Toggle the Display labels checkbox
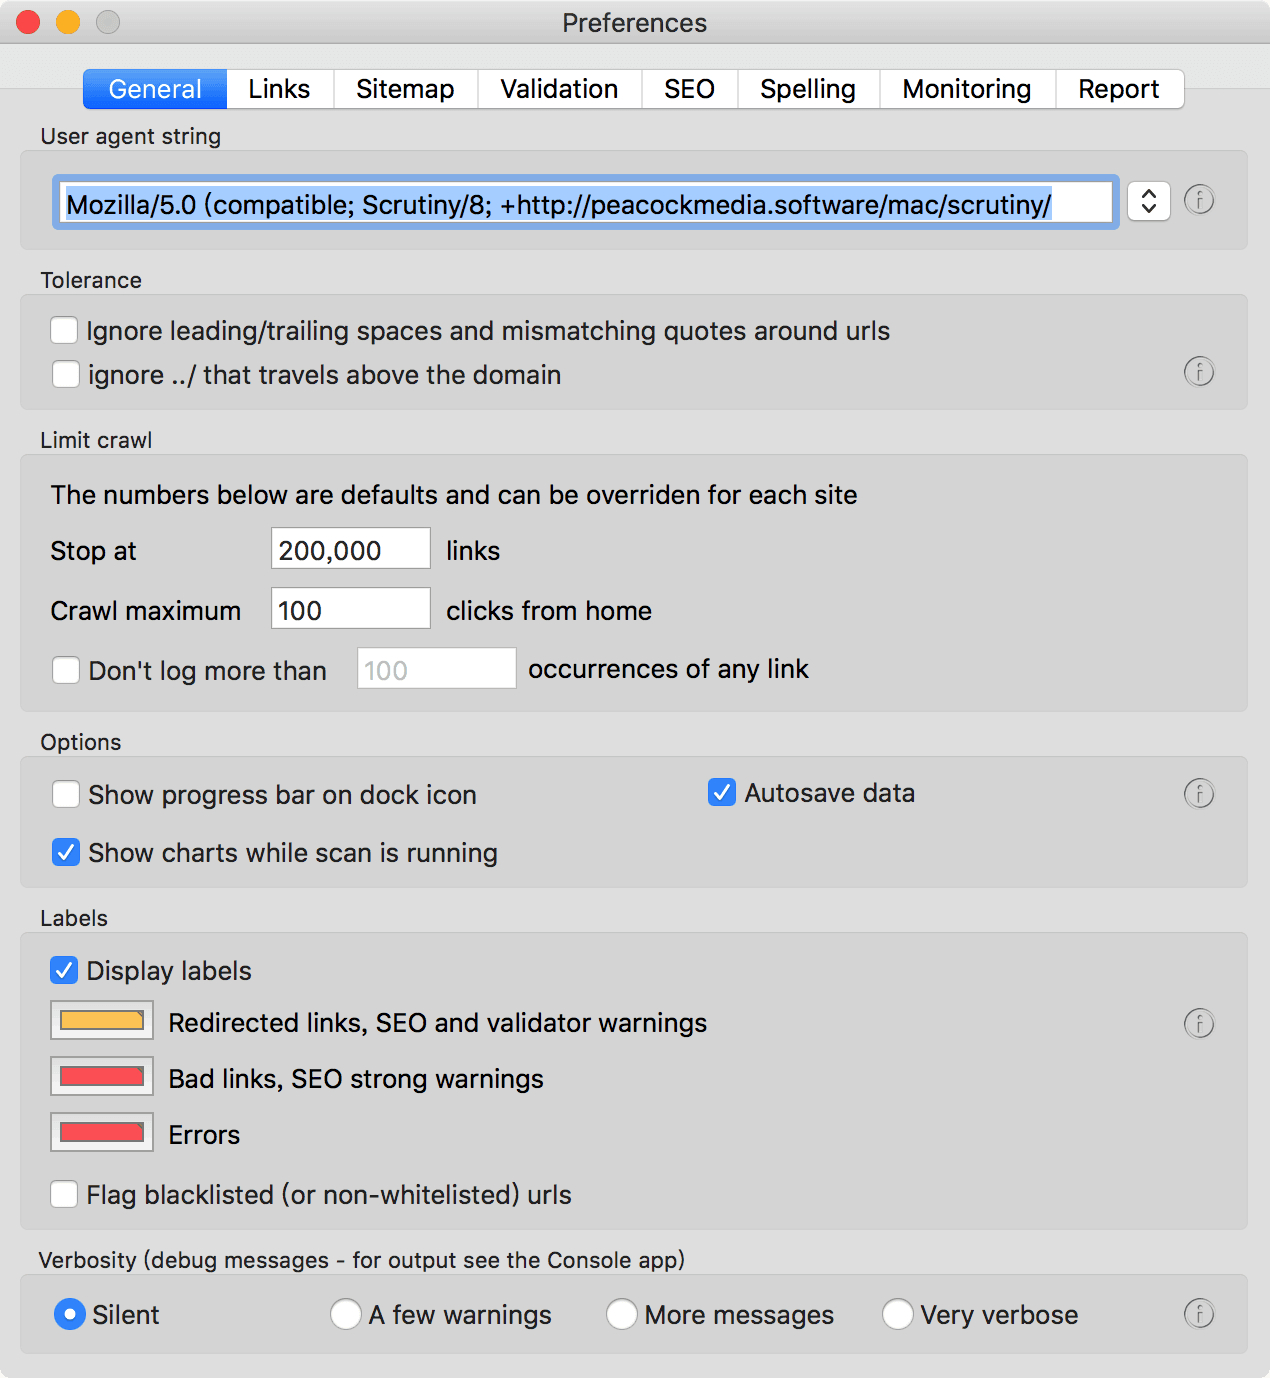This screenshot has height=1378, width=1270. [65, 971]
